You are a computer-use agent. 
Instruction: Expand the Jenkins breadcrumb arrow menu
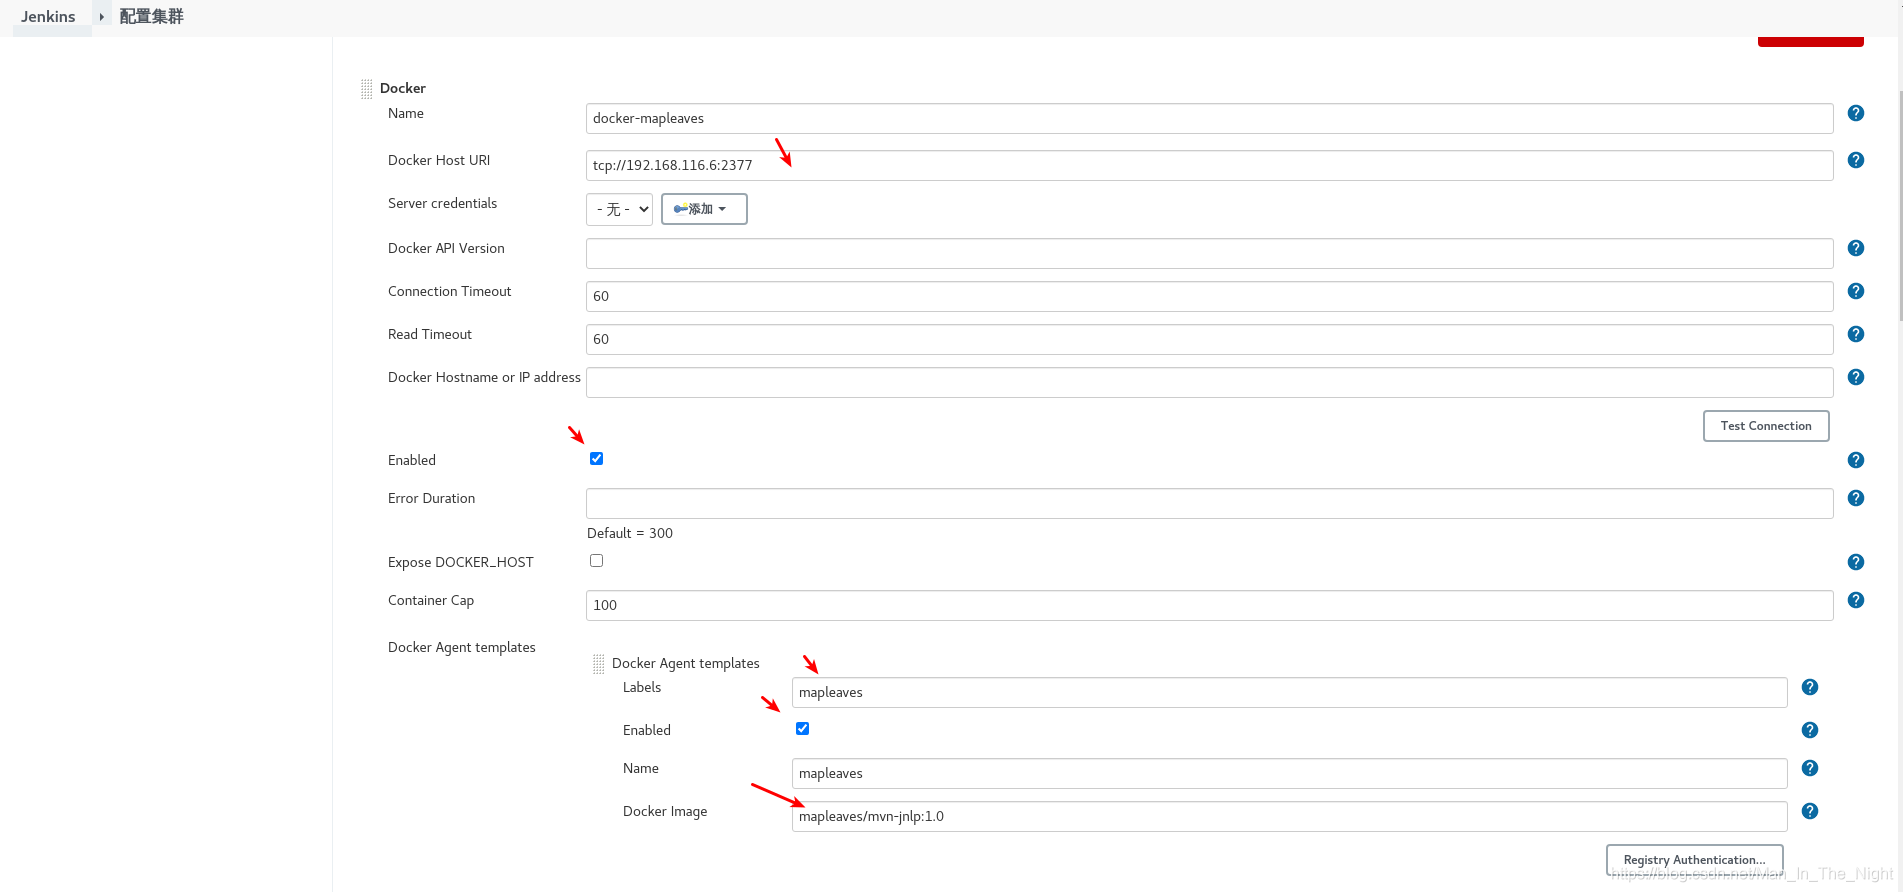click(102, 17)
